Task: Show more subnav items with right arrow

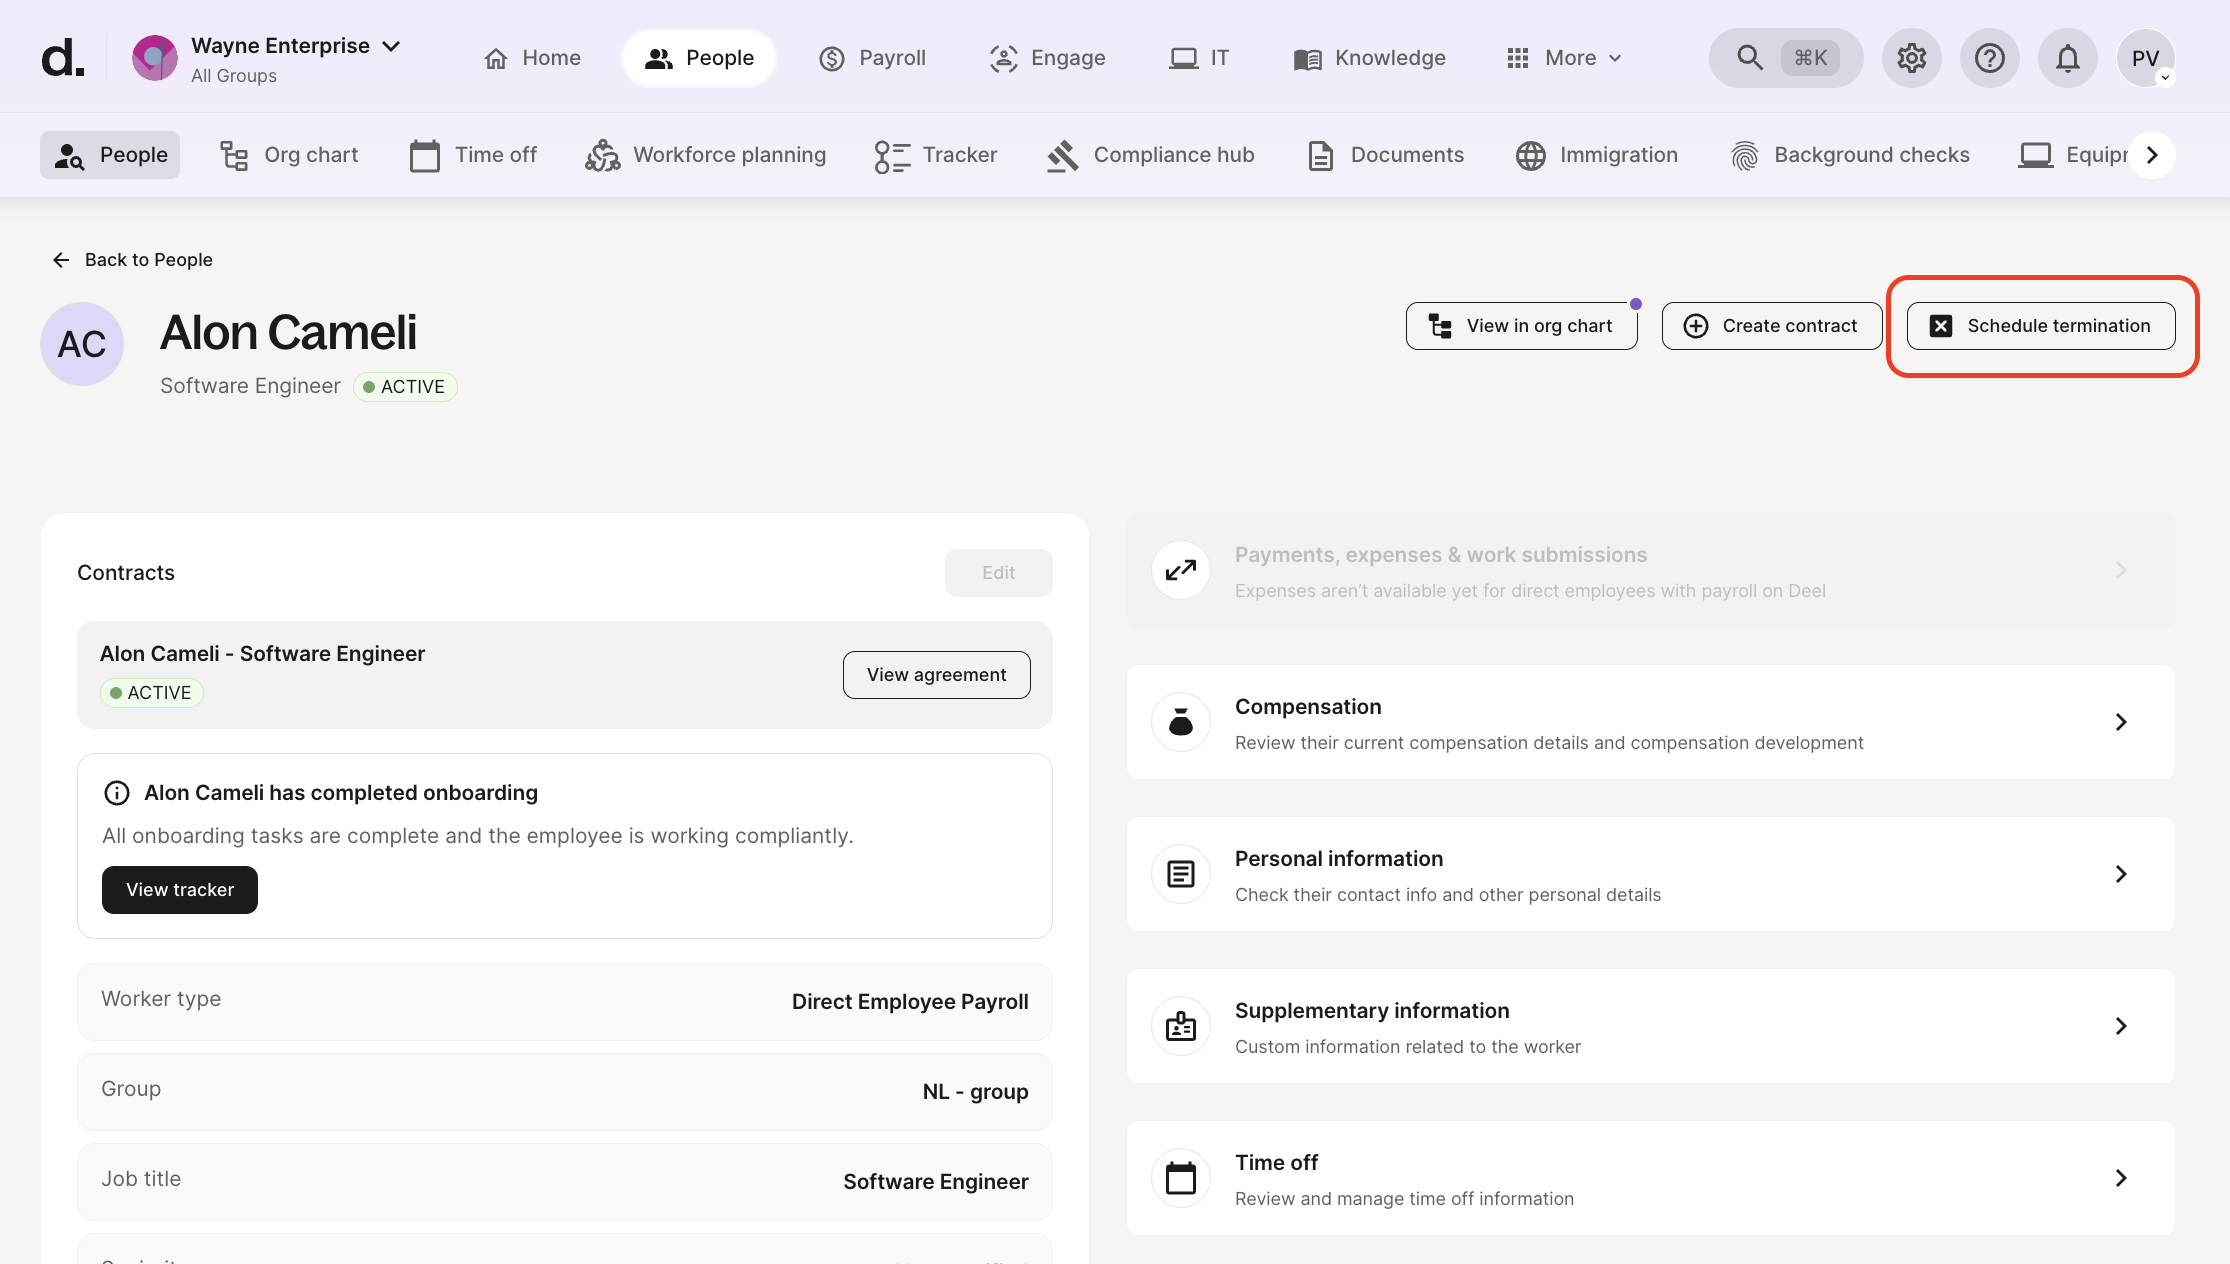Action: click(2152, 155)
